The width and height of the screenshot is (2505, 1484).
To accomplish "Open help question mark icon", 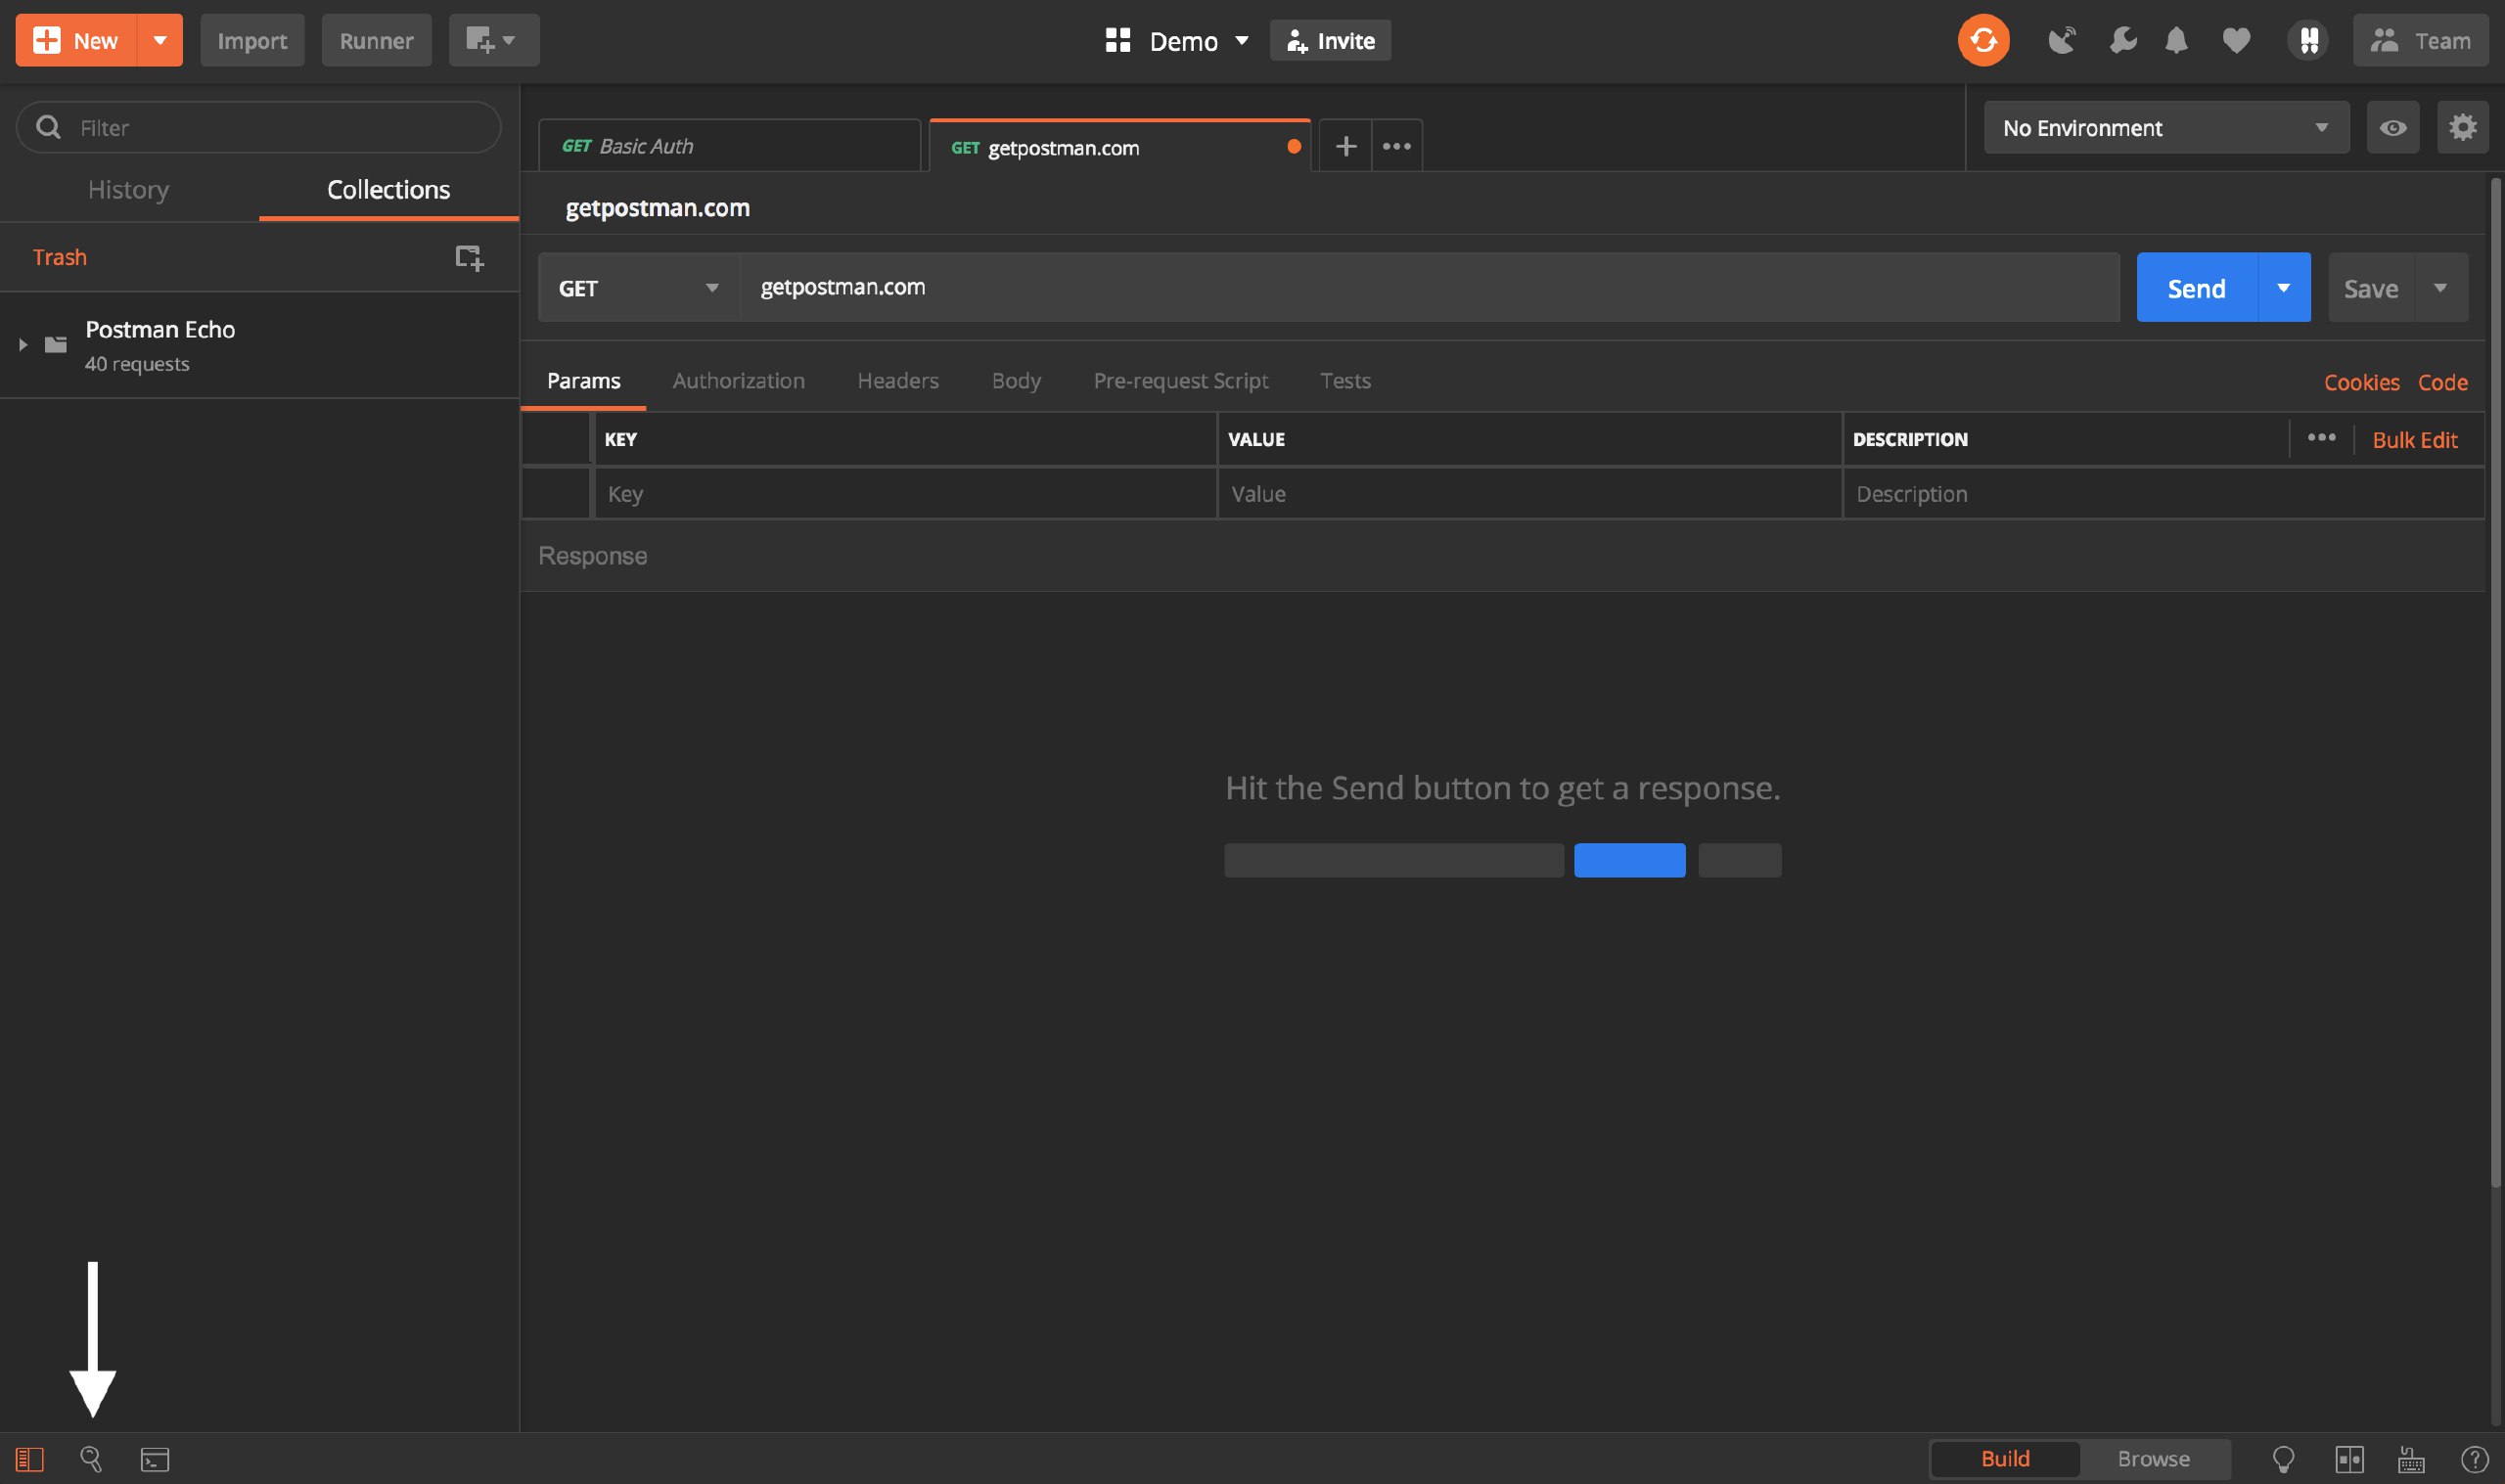I will (x=2474, y=1459).
